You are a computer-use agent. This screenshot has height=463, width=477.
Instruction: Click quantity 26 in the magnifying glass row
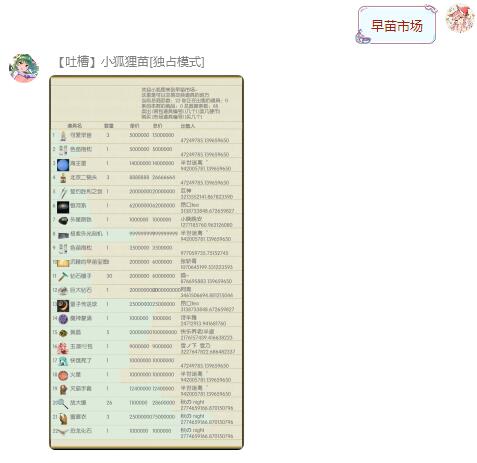pos(109,403)
